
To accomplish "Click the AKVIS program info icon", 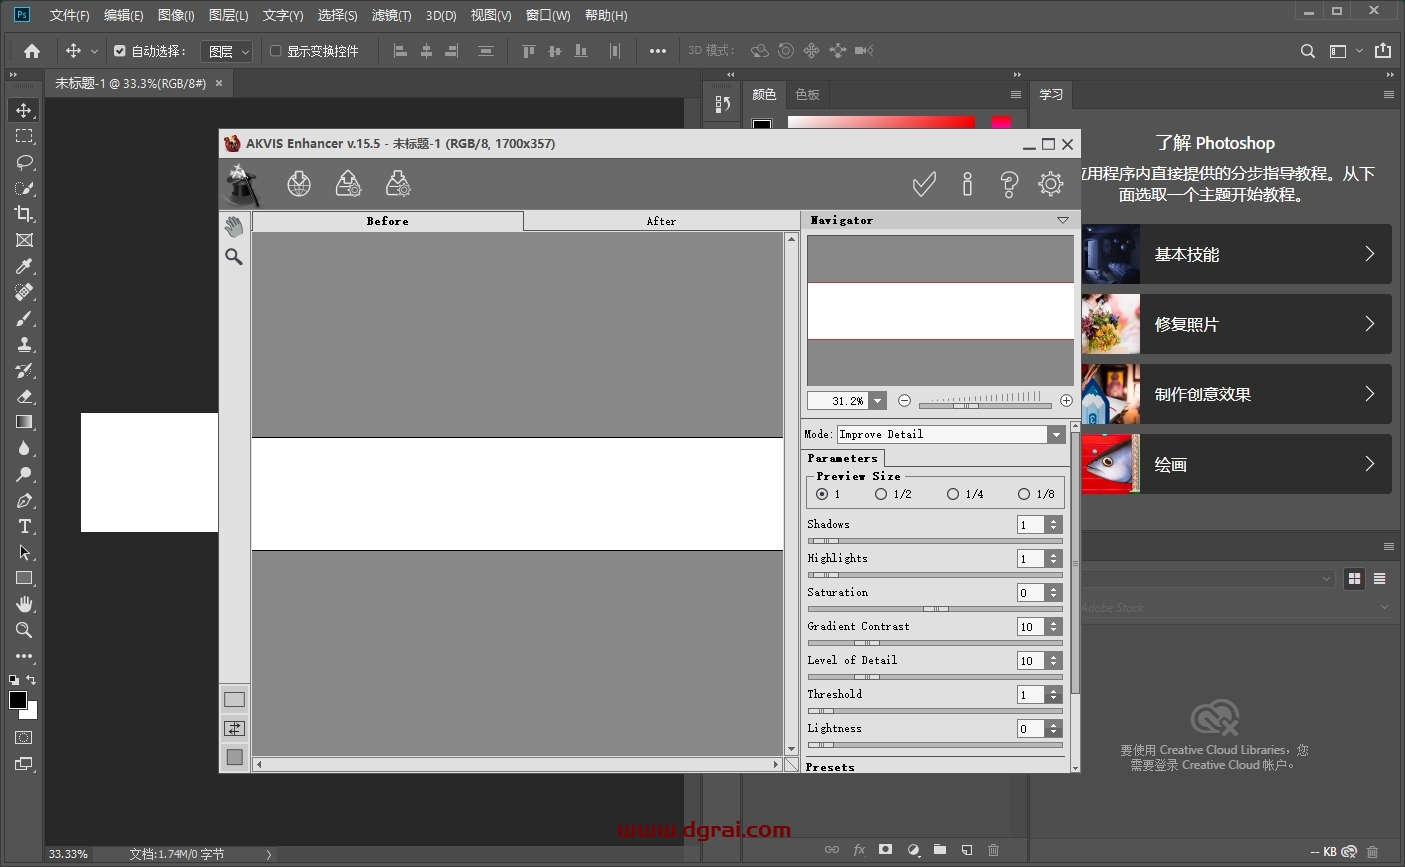I will click(967, 184).
